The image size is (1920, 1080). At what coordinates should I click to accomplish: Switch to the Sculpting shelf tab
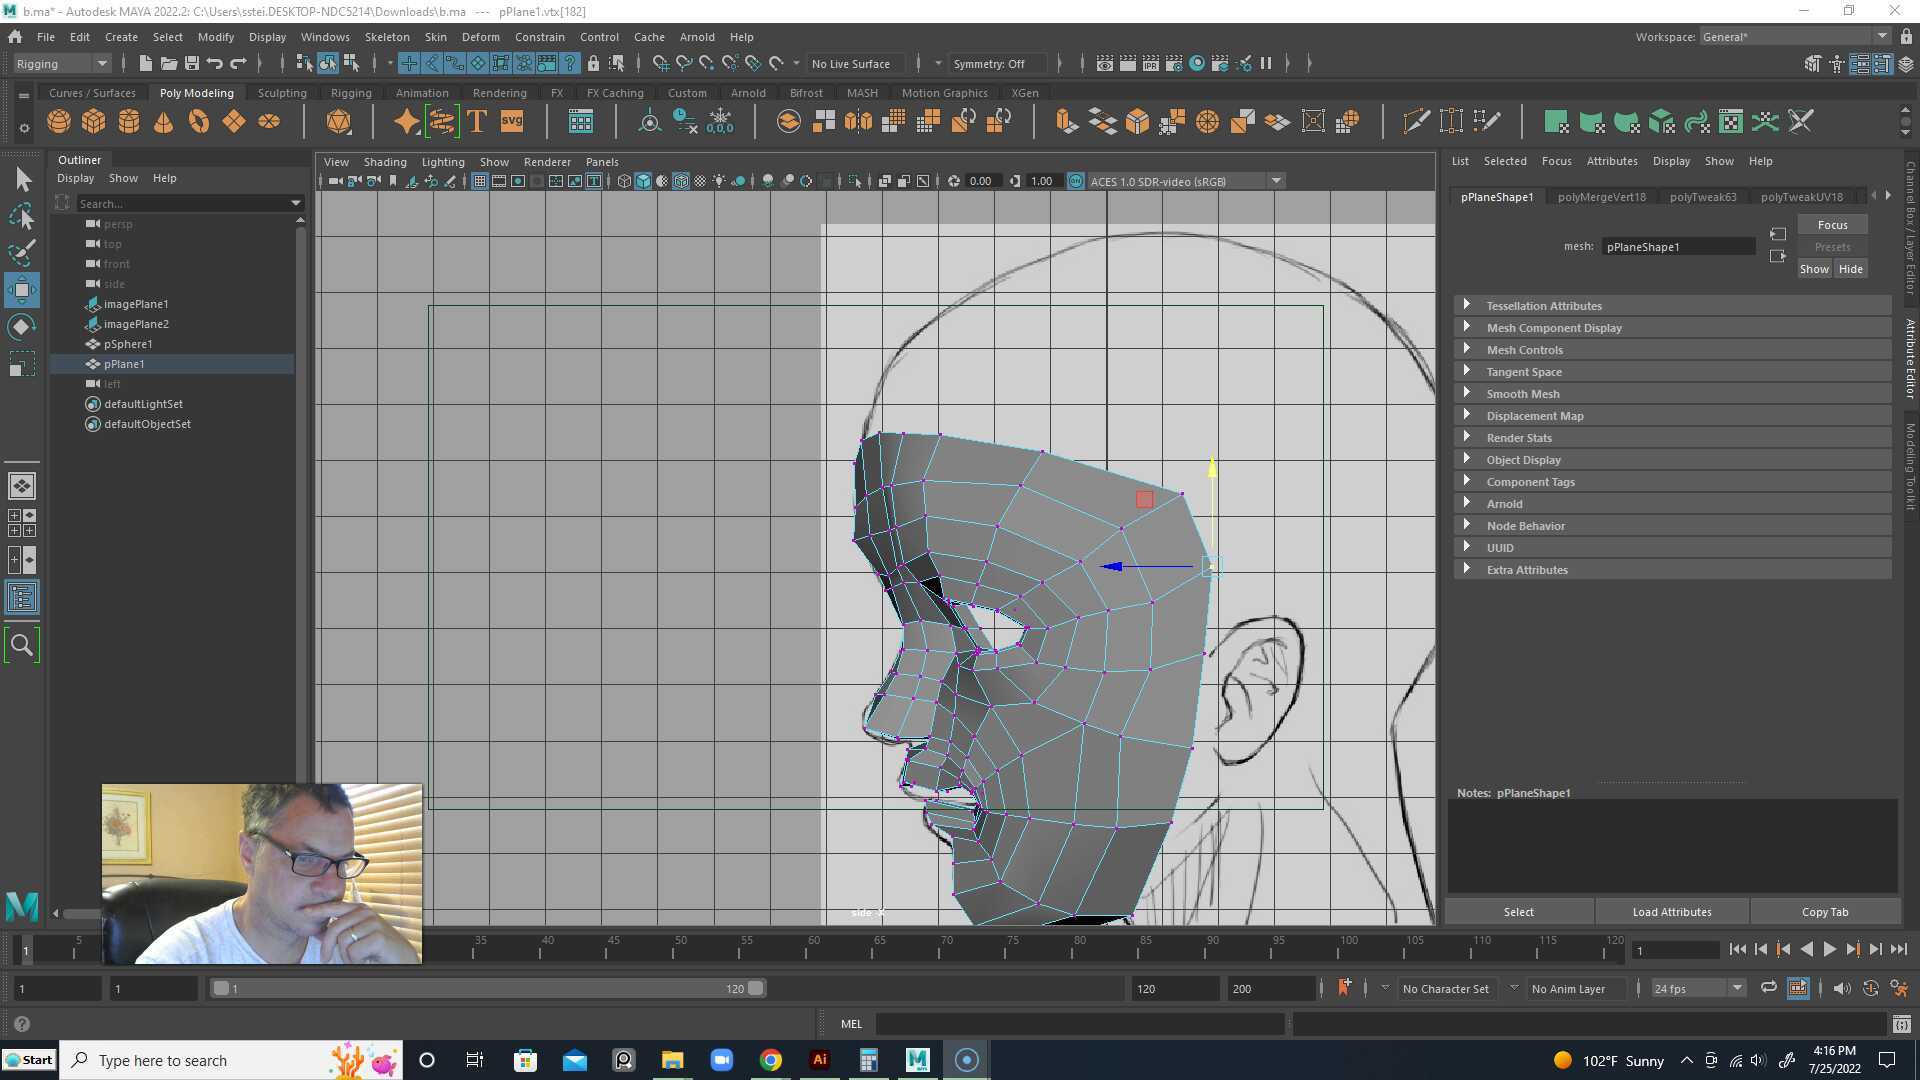coord(282,92)
